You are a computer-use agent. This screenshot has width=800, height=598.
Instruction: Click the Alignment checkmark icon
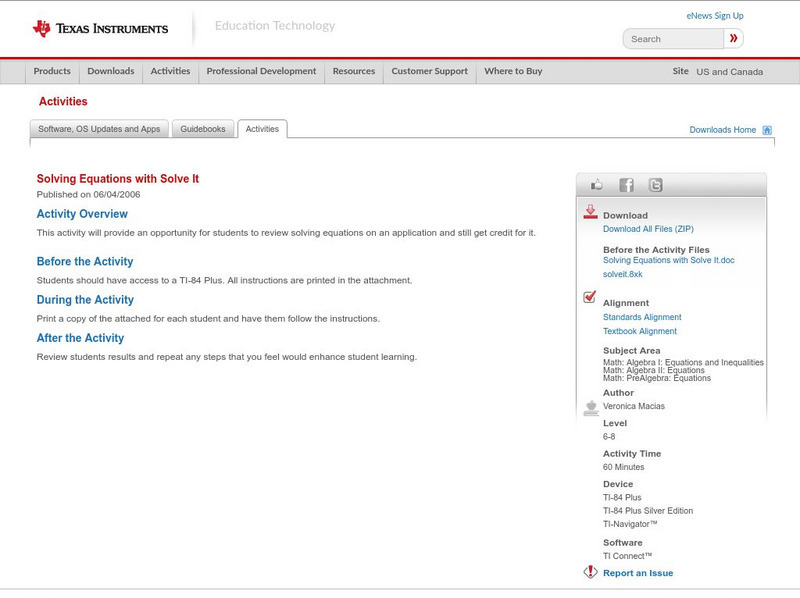(589, 296)
